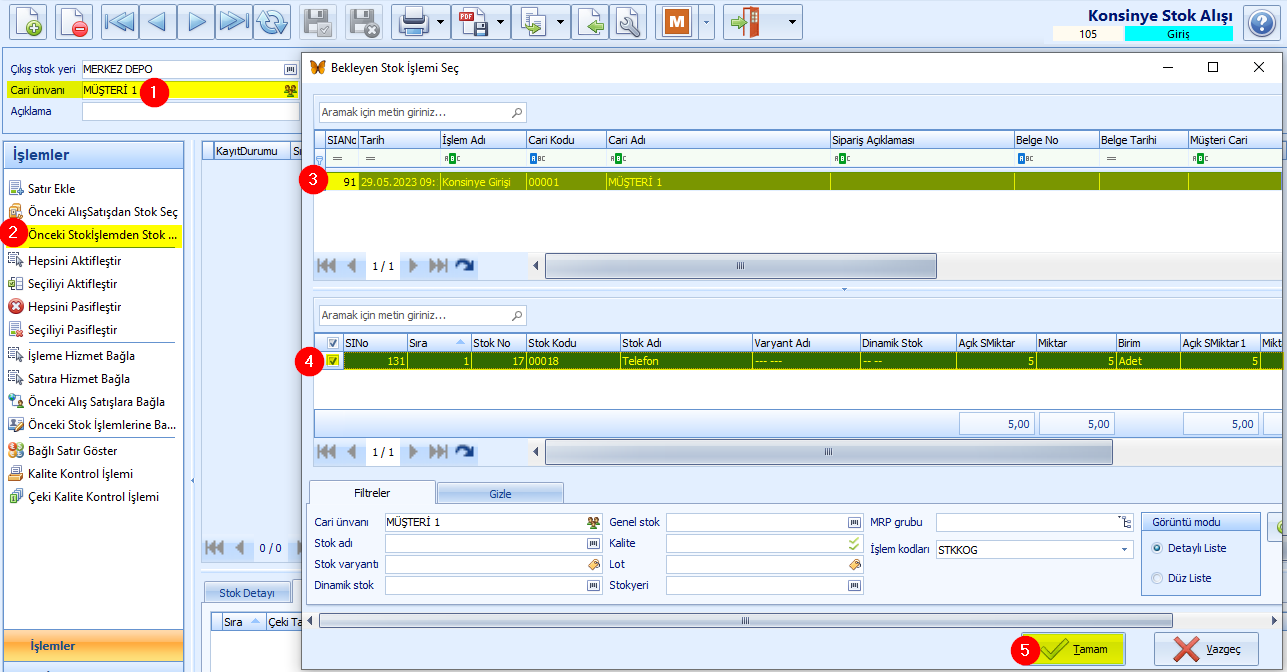Go to the first record navigation arrow

[x=121, y=22]
